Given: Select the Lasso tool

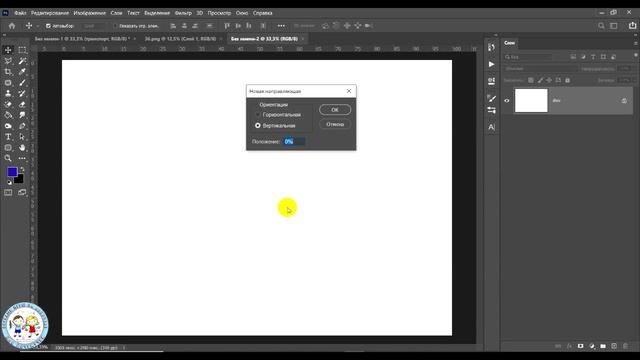Looking at the screenshot, I should tap(8, 61).
